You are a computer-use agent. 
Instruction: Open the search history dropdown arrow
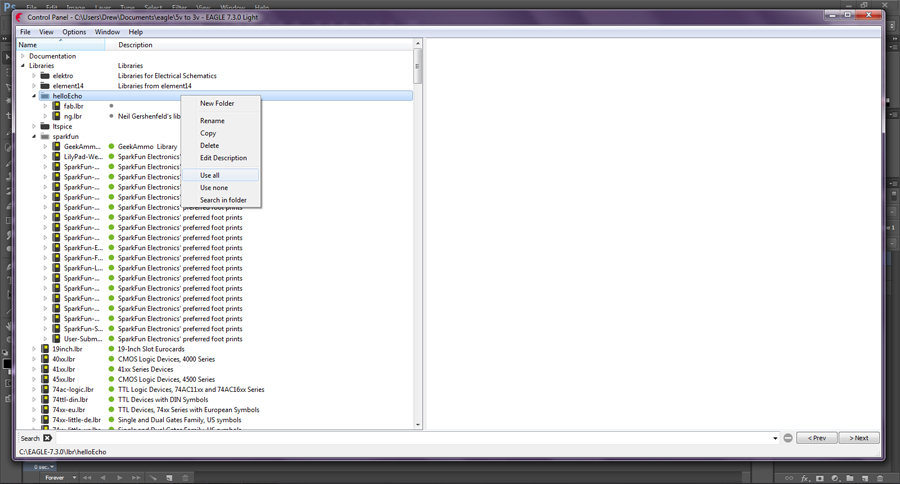pos(775,438)
